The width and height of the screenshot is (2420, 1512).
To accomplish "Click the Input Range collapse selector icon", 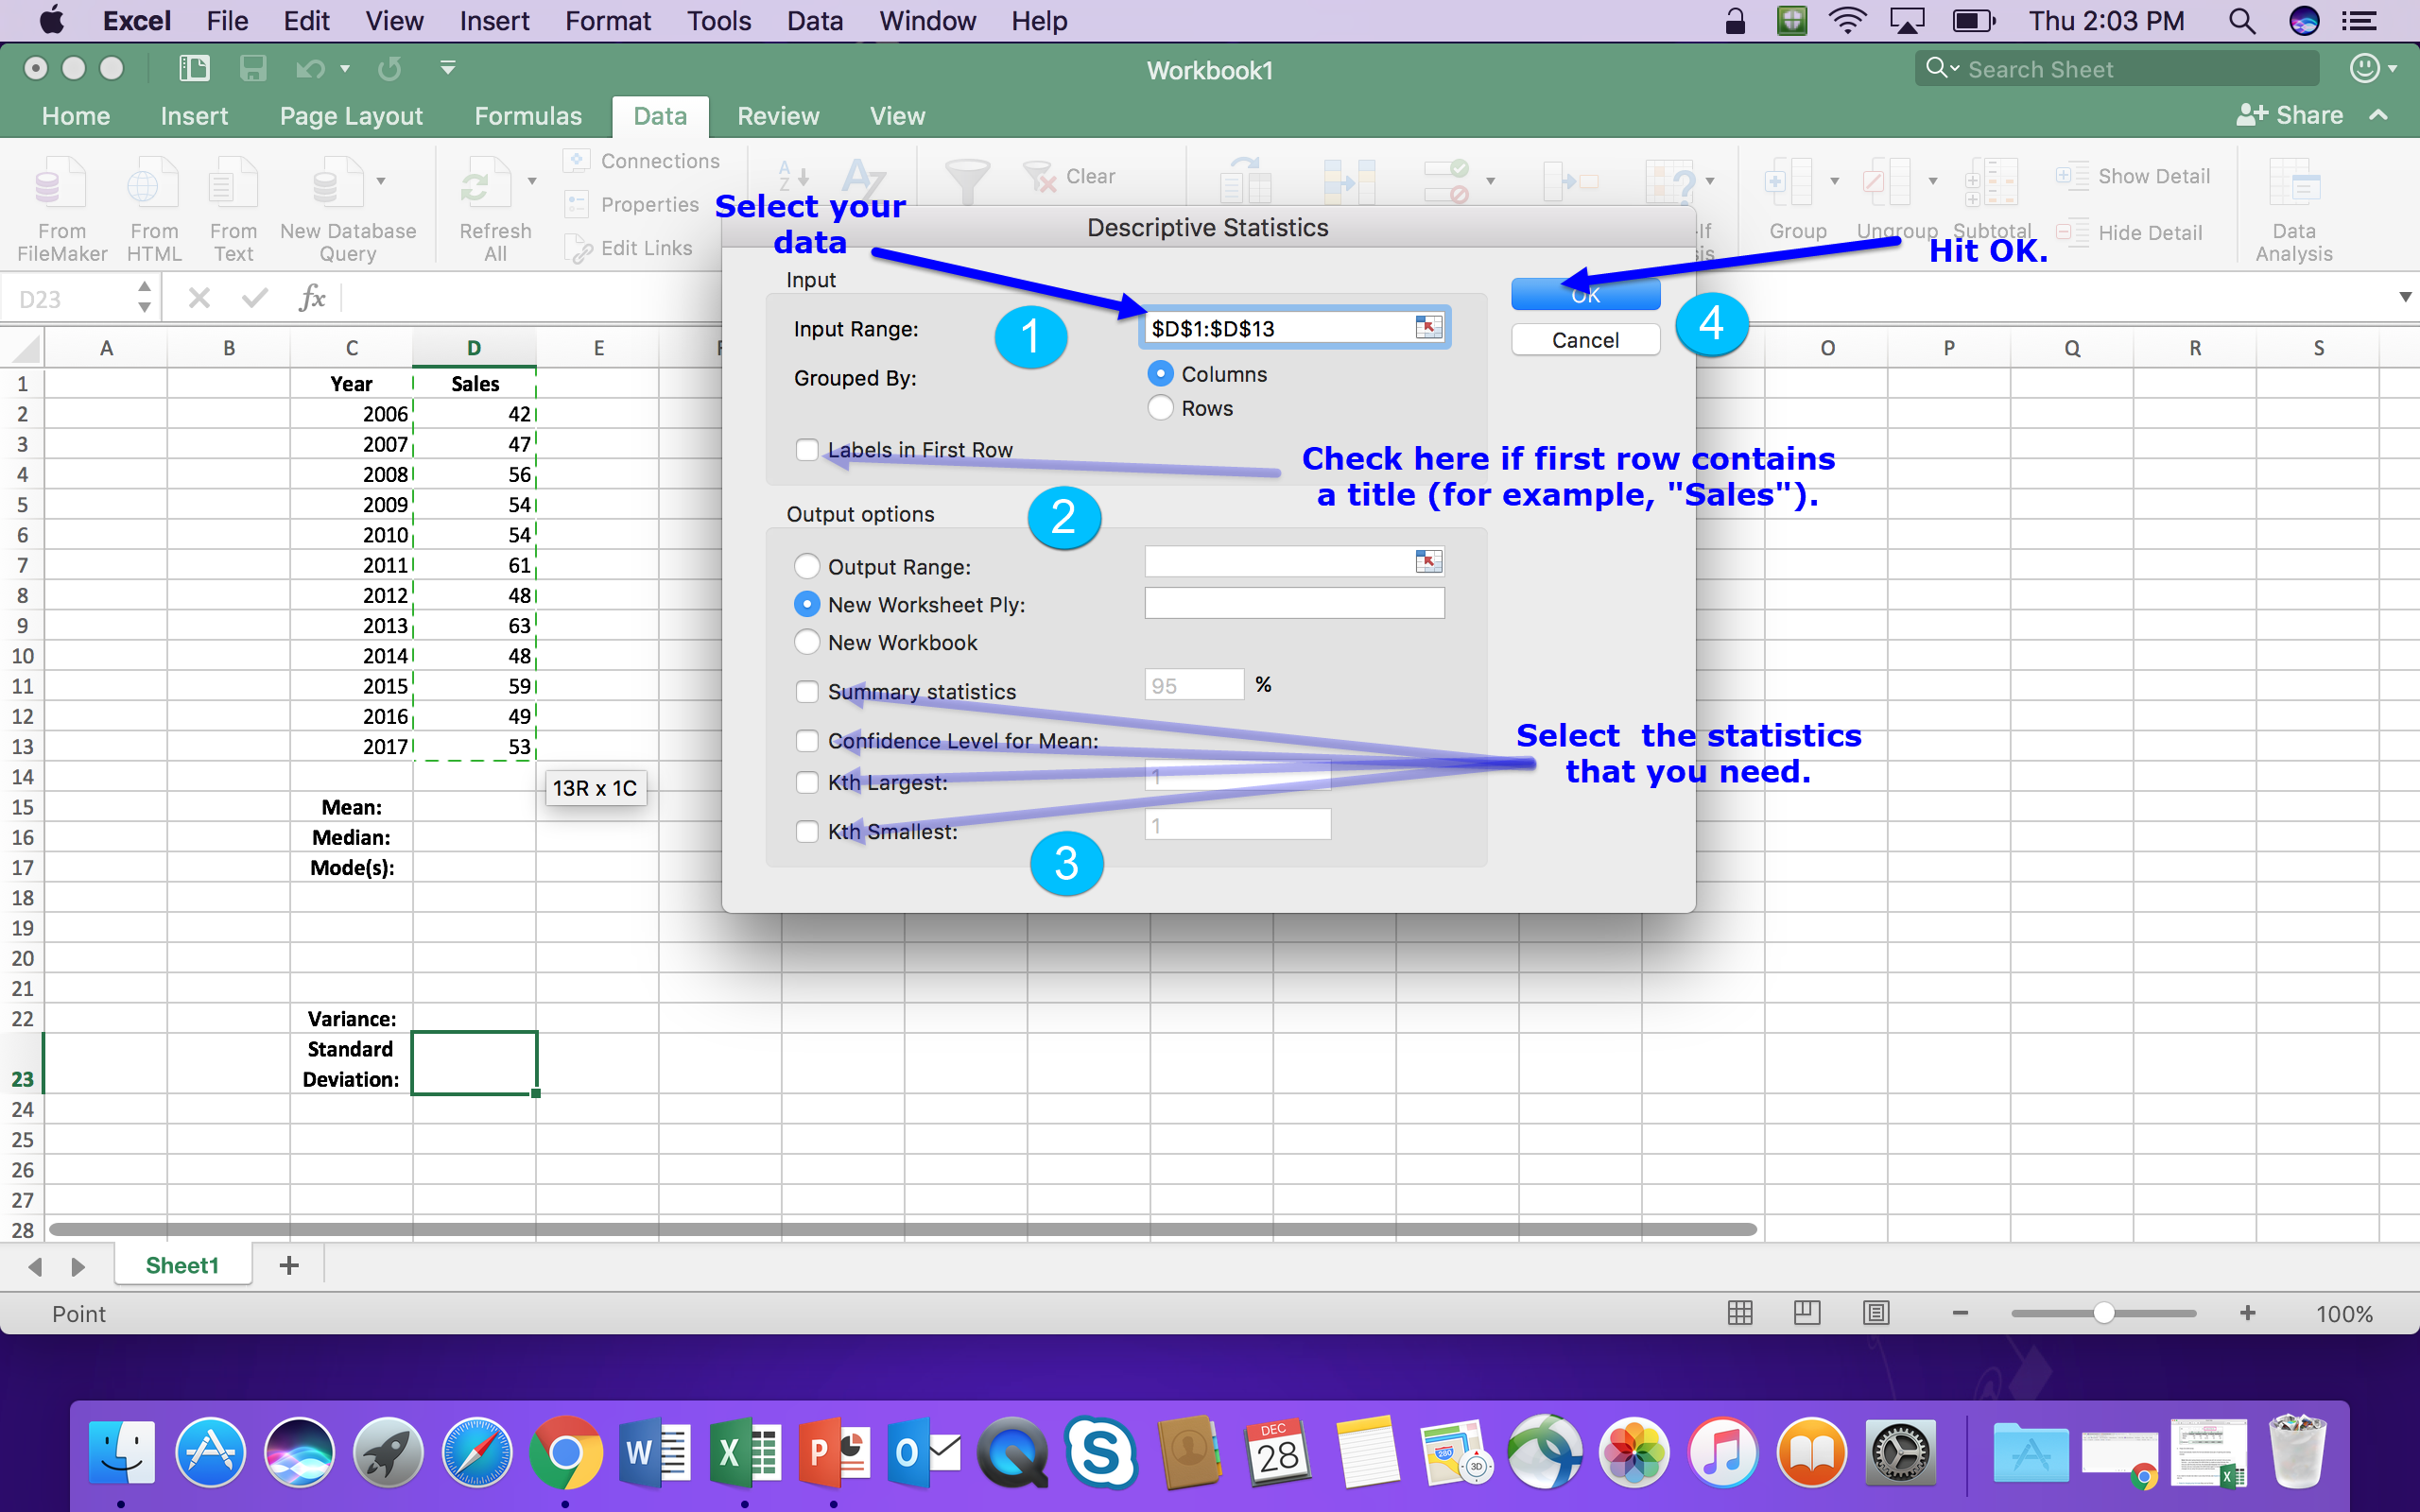I will coord(1428,327).
